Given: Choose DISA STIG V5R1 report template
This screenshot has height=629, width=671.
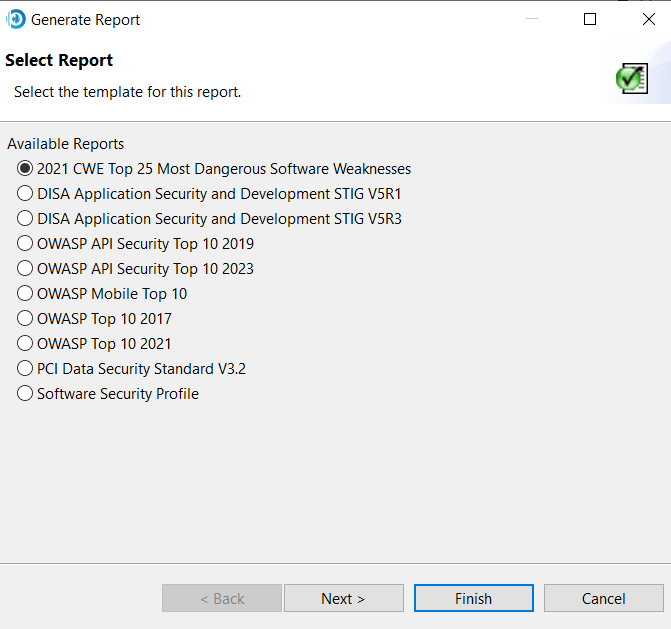Looking at the screenshot, I should coord(25,194).
